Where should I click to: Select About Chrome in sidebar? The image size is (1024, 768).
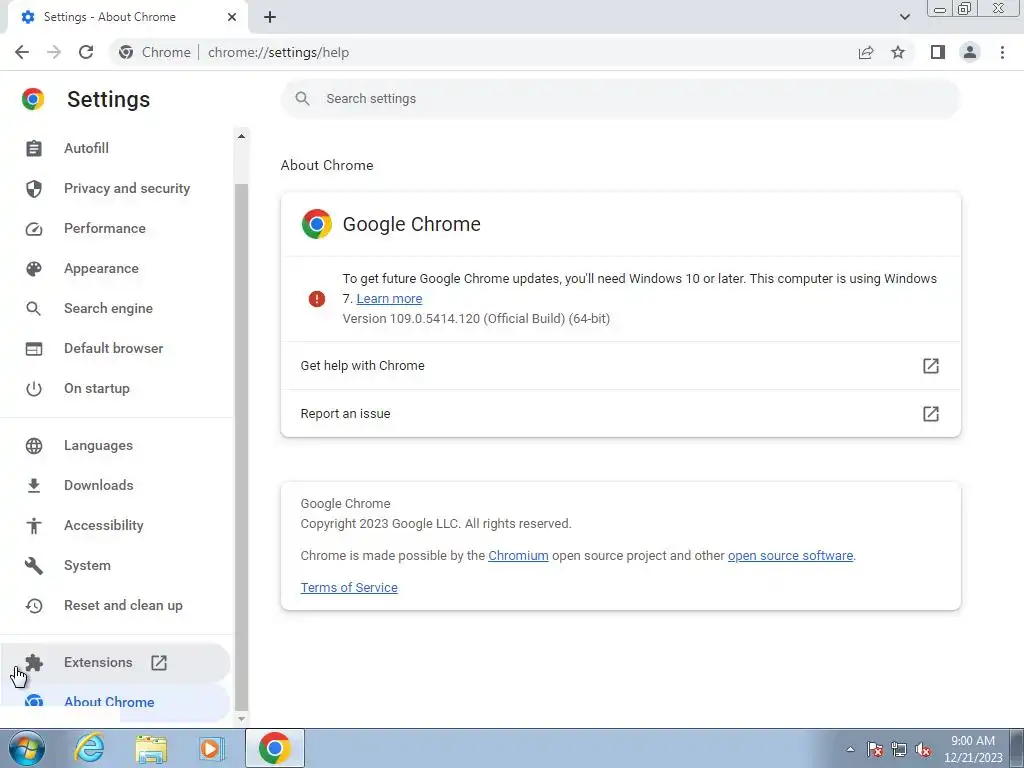pyautogui.click(x=115, y=702)
